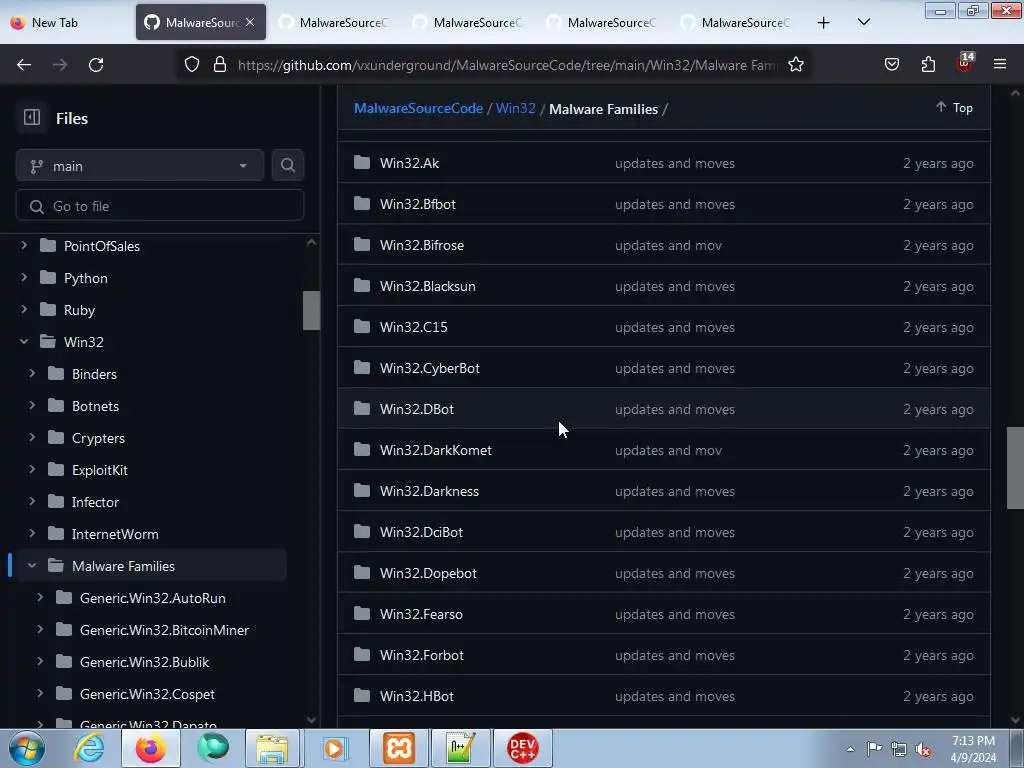Open the Win32.Ak folder icon
The height and width of the screenshot is (768, 1024).
coord(362,163)
